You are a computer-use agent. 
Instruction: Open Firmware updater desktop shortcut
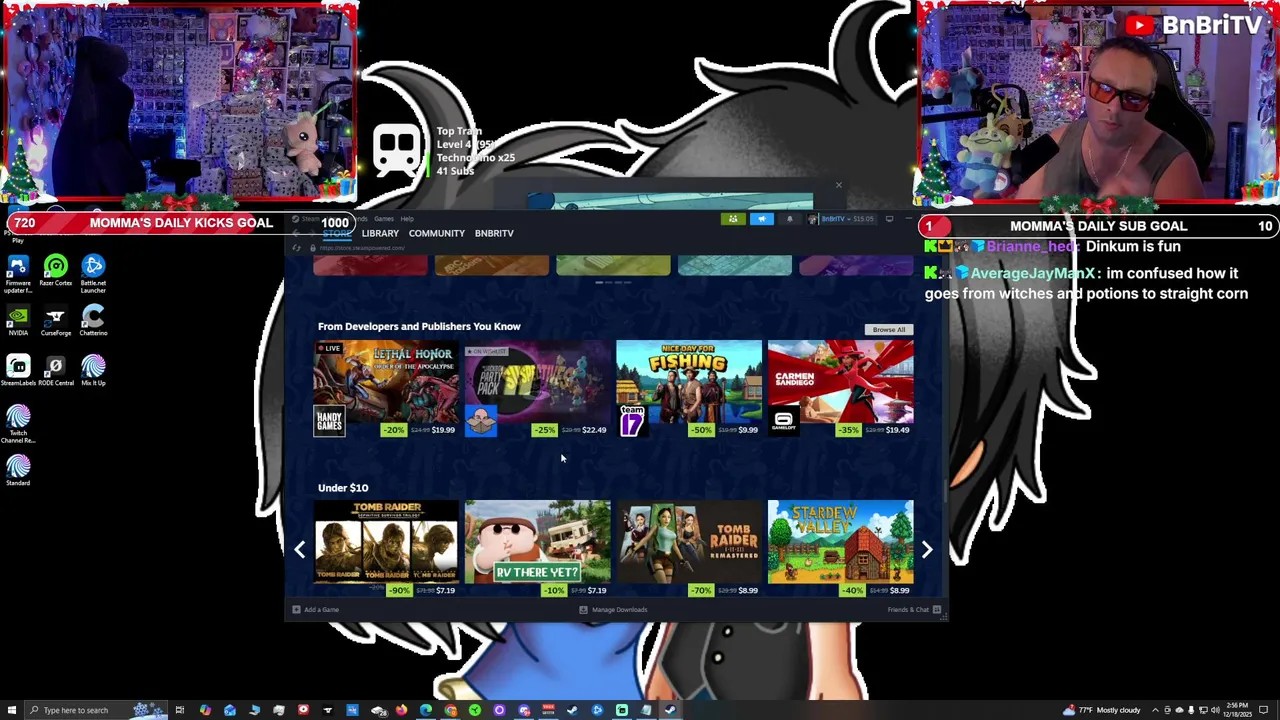tap(18, 273)
